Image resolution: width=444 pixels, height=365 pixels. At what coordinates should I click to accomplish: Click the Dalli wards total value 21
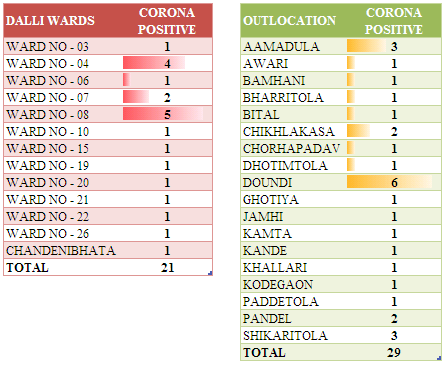tap(167, 267)
